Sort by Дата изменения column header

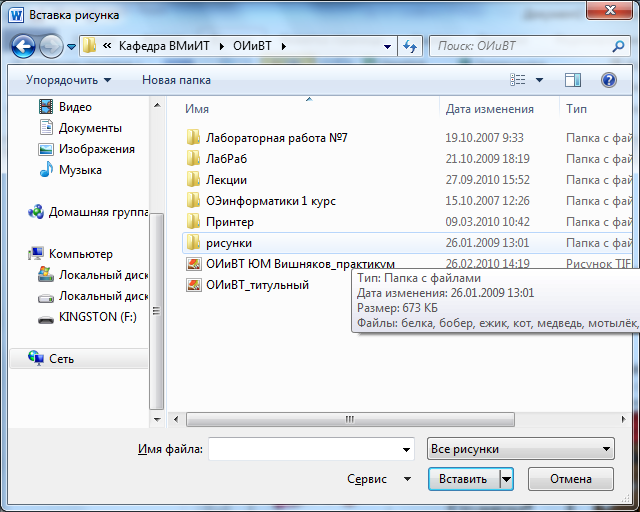[489, 109]
